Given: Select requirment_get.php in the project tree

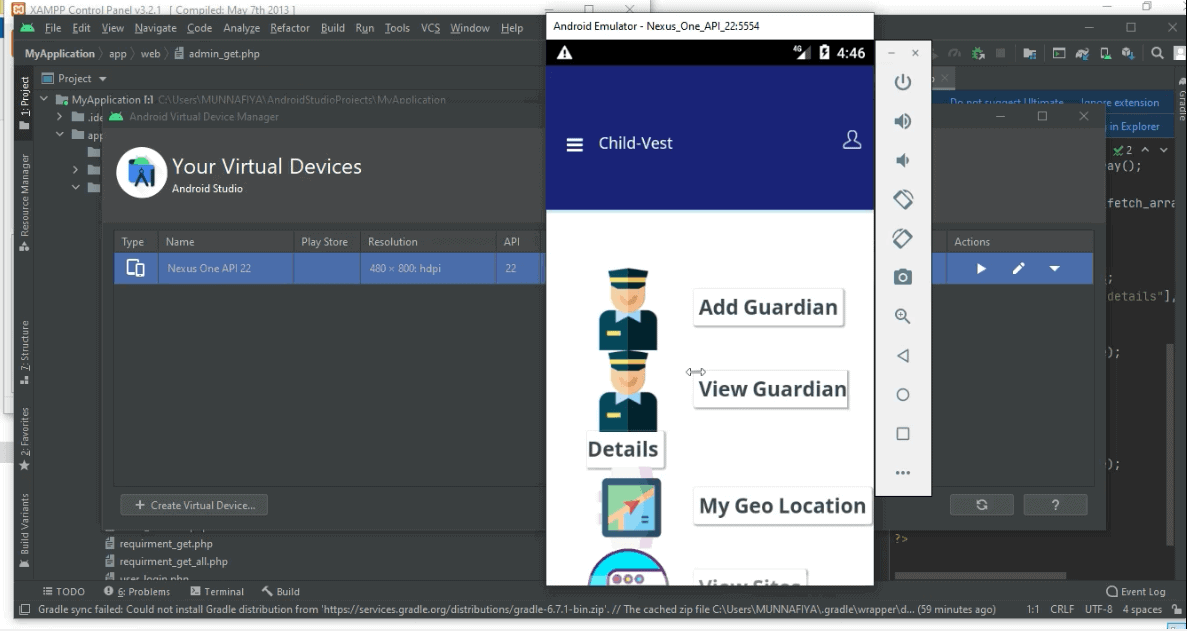Looking at the screenshot, I should tap(165, 544).
